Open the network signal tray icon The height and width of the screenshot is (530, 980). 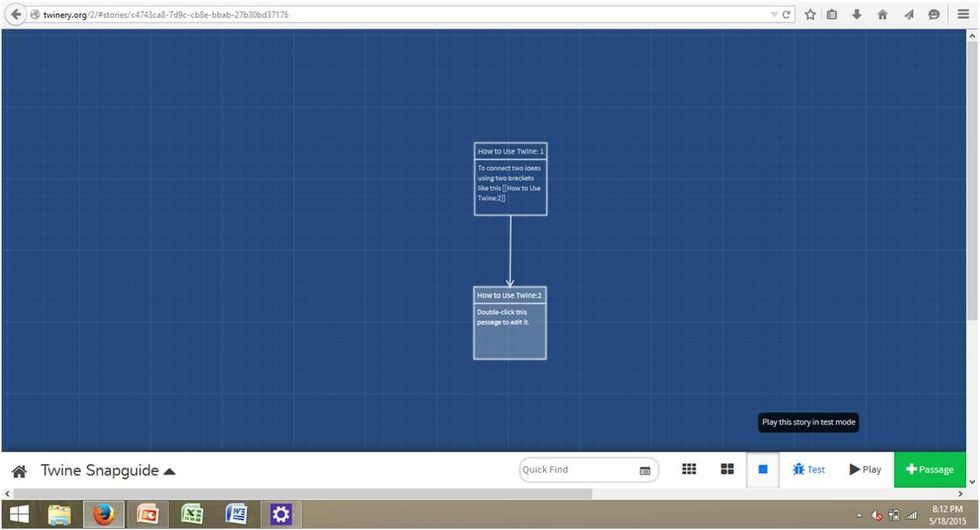(x=912, y=516)
